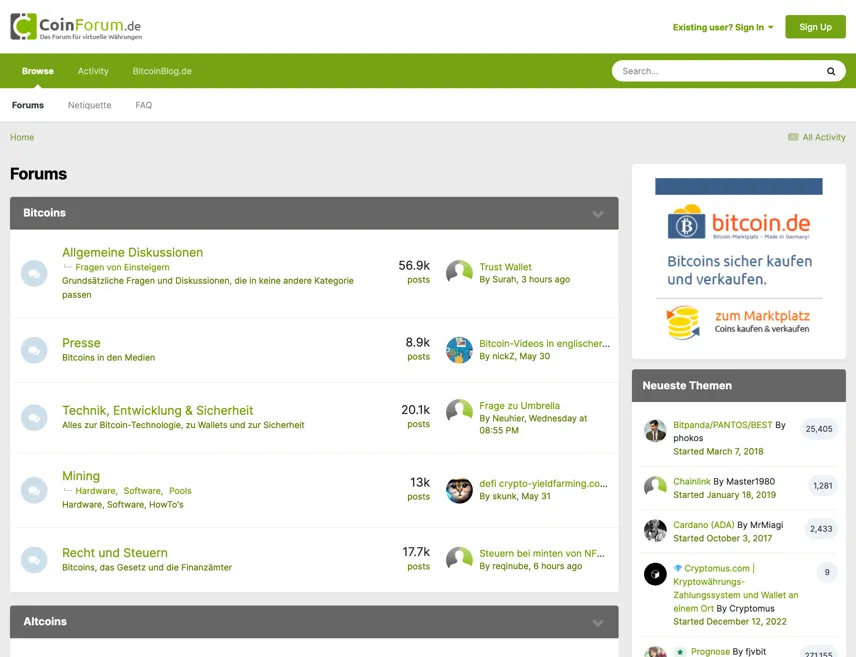
Task: Open the Activity menu tab
Action: 93,71
